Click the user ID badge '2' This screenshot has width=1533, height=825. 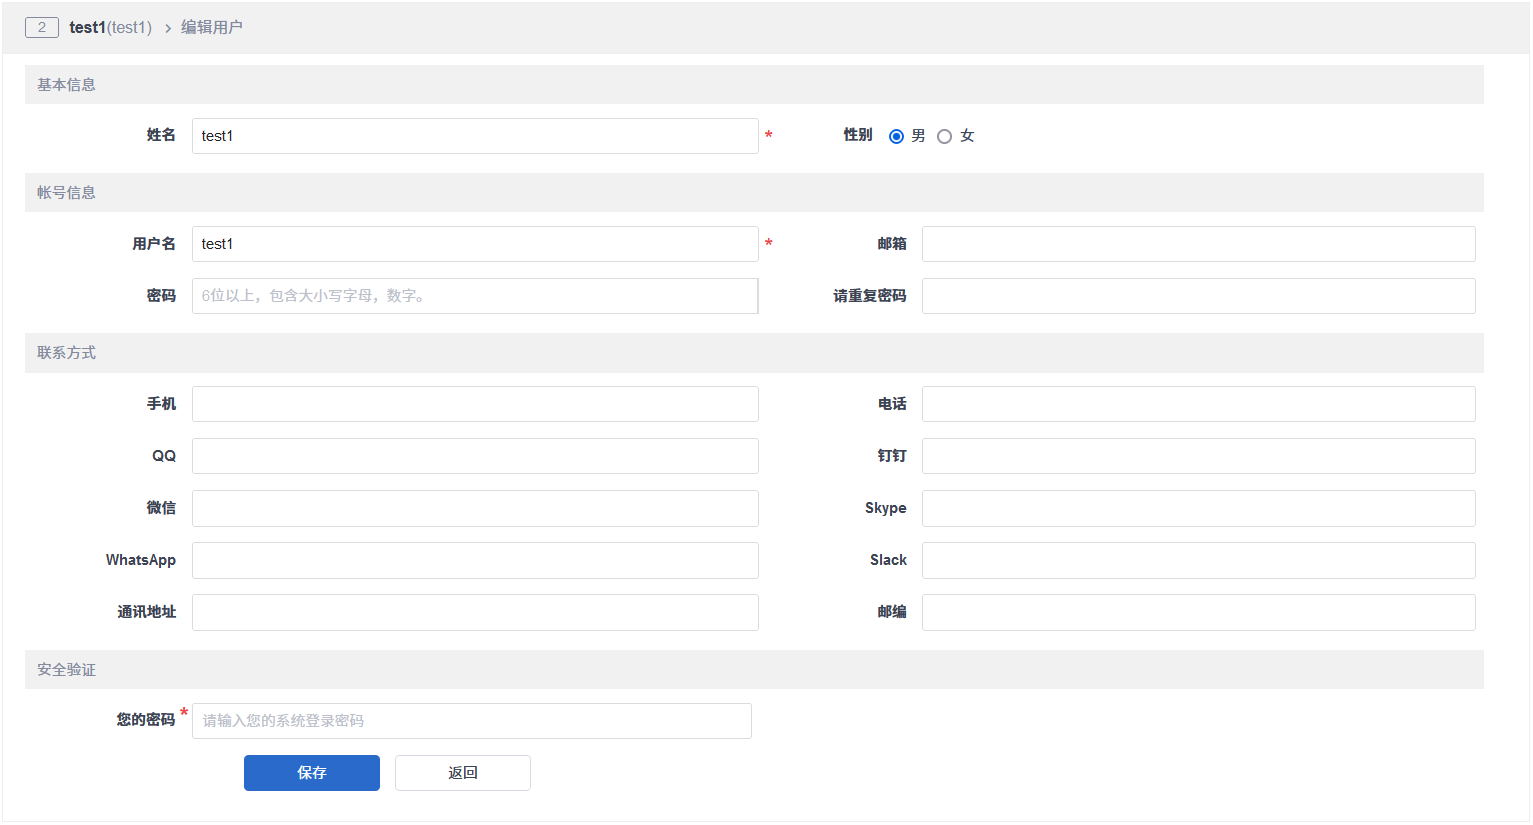point(41,28)
